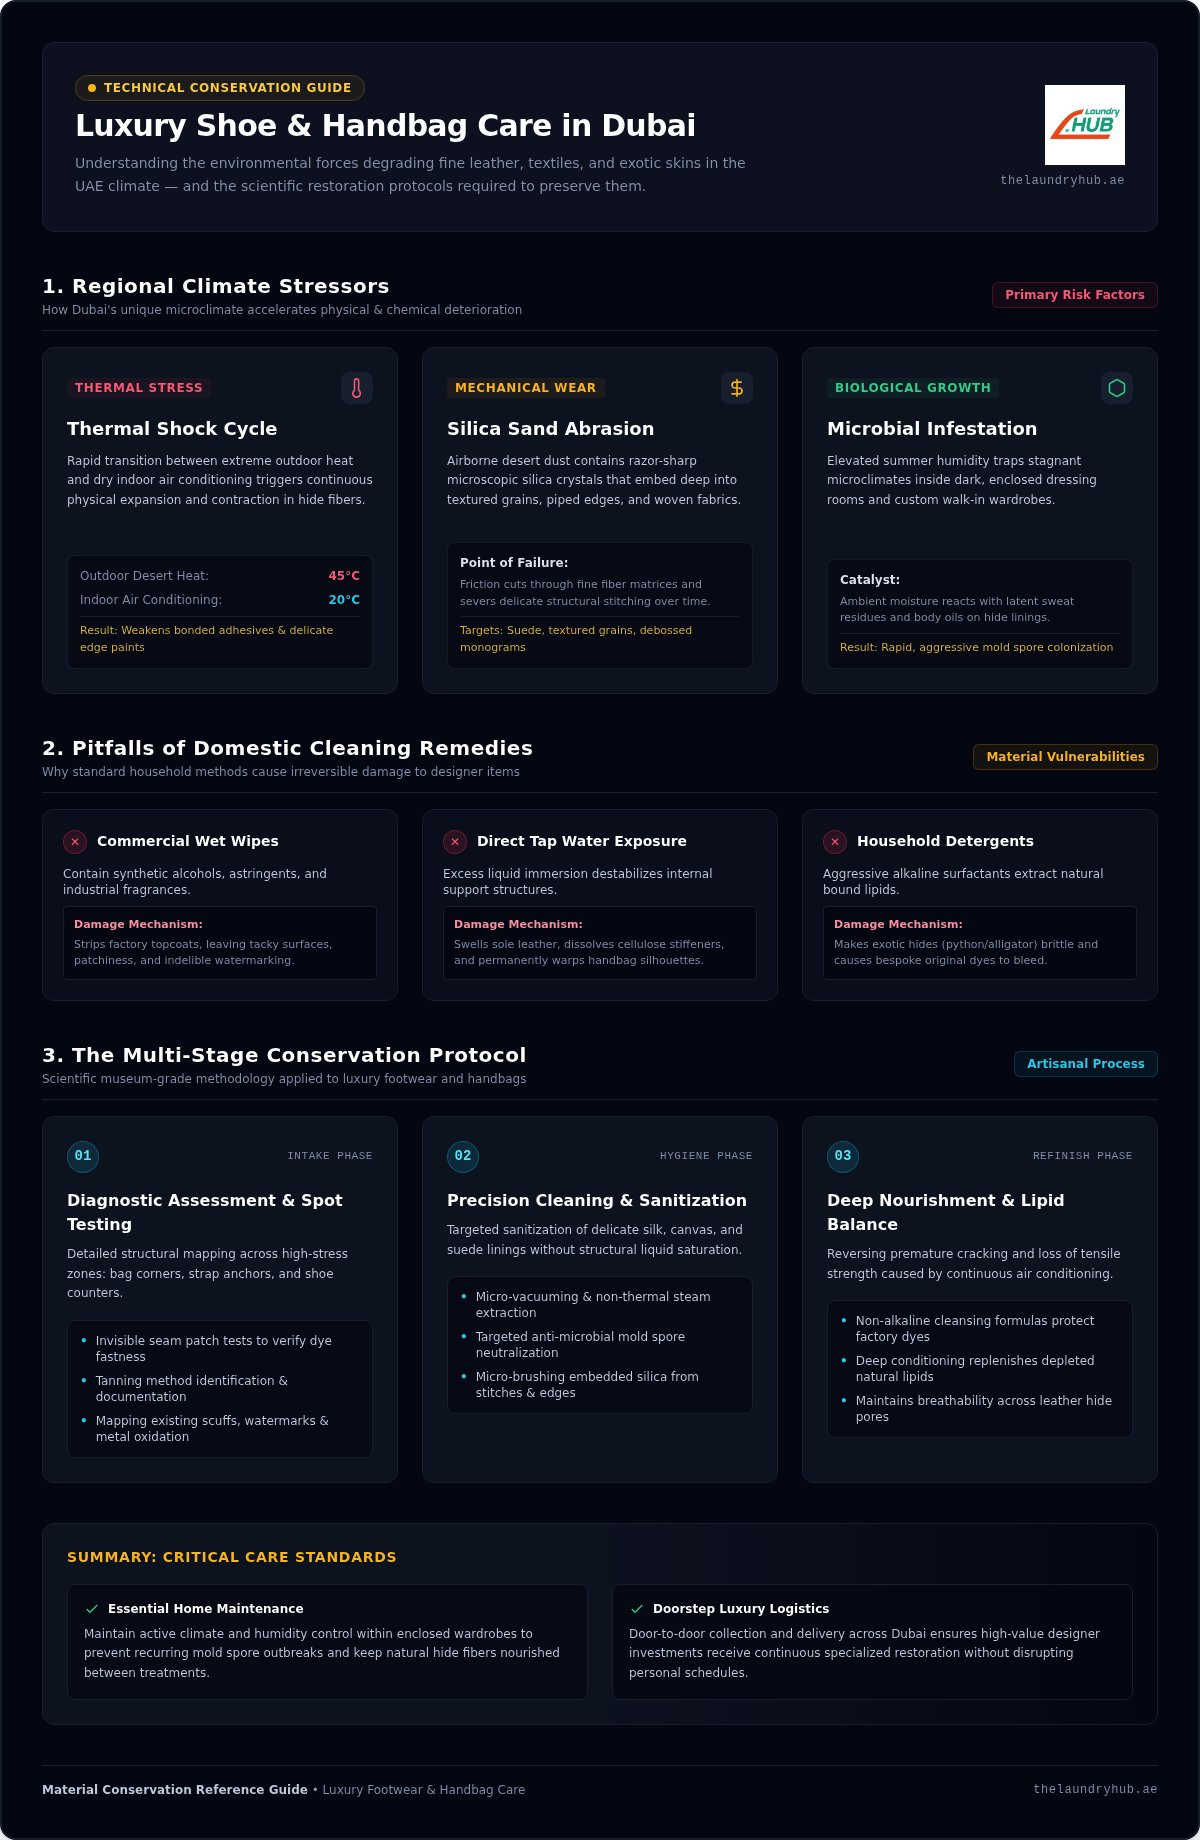The height and width of the screenshot is (1840, 1200).
Task: Click the green checkmark next to Doorstep Luxury Logistics
Action: tap(637, 1609)
